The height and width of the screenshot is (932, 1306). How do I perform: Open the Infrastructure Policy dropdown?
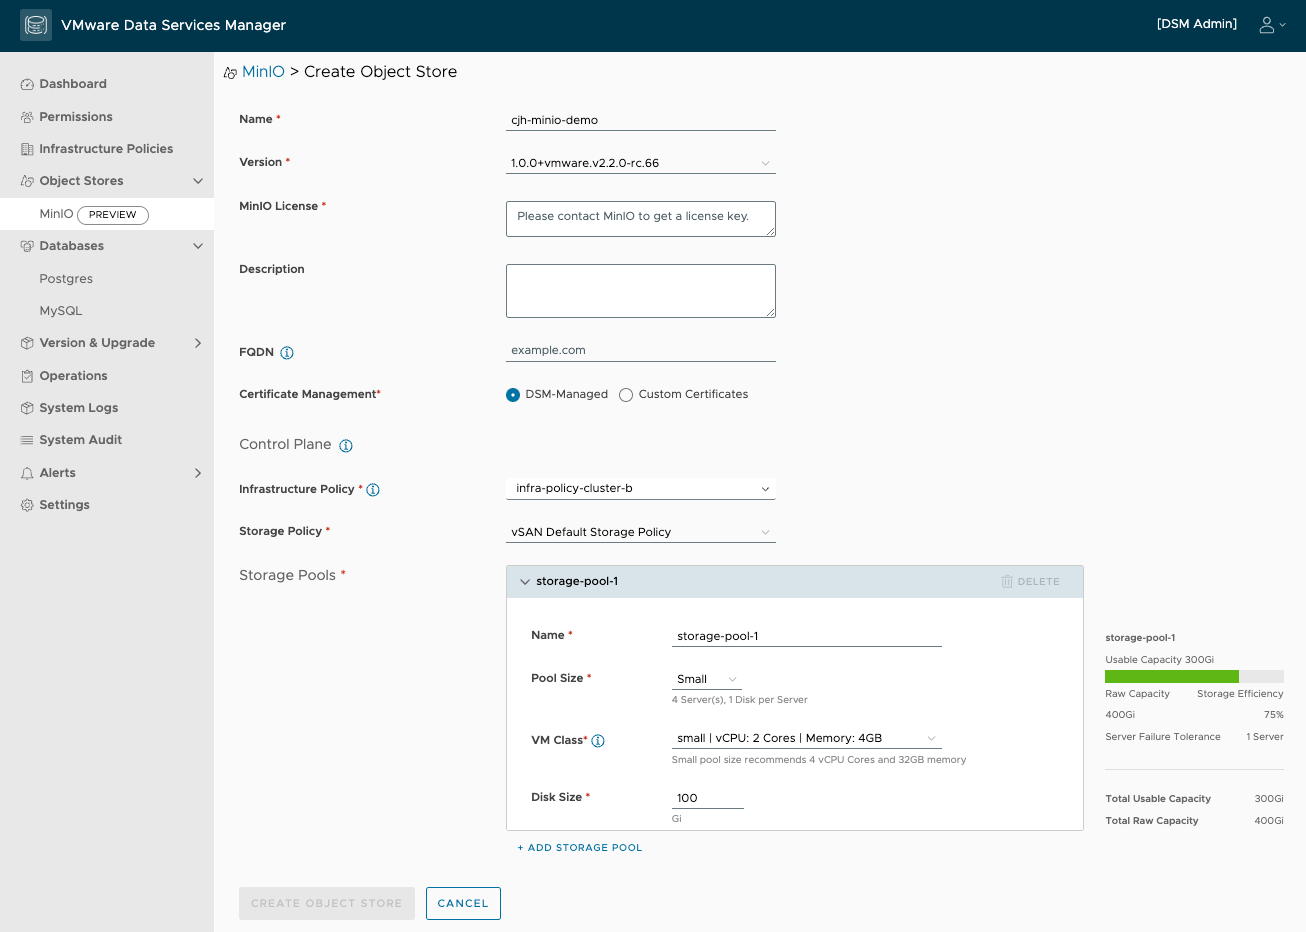(x=641, y=489)
